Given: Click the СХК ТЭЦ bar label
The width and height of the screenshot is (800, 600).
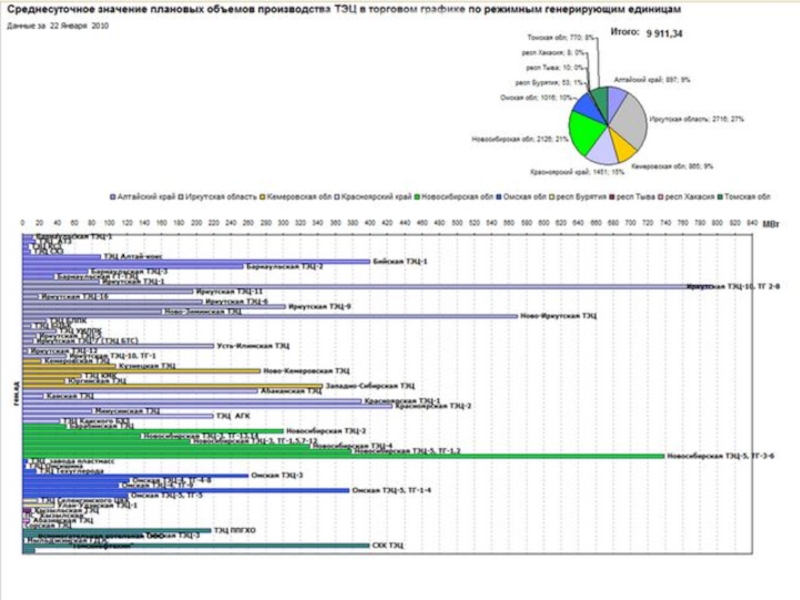Looking at the screenshot, I should (x=387, y=546).
